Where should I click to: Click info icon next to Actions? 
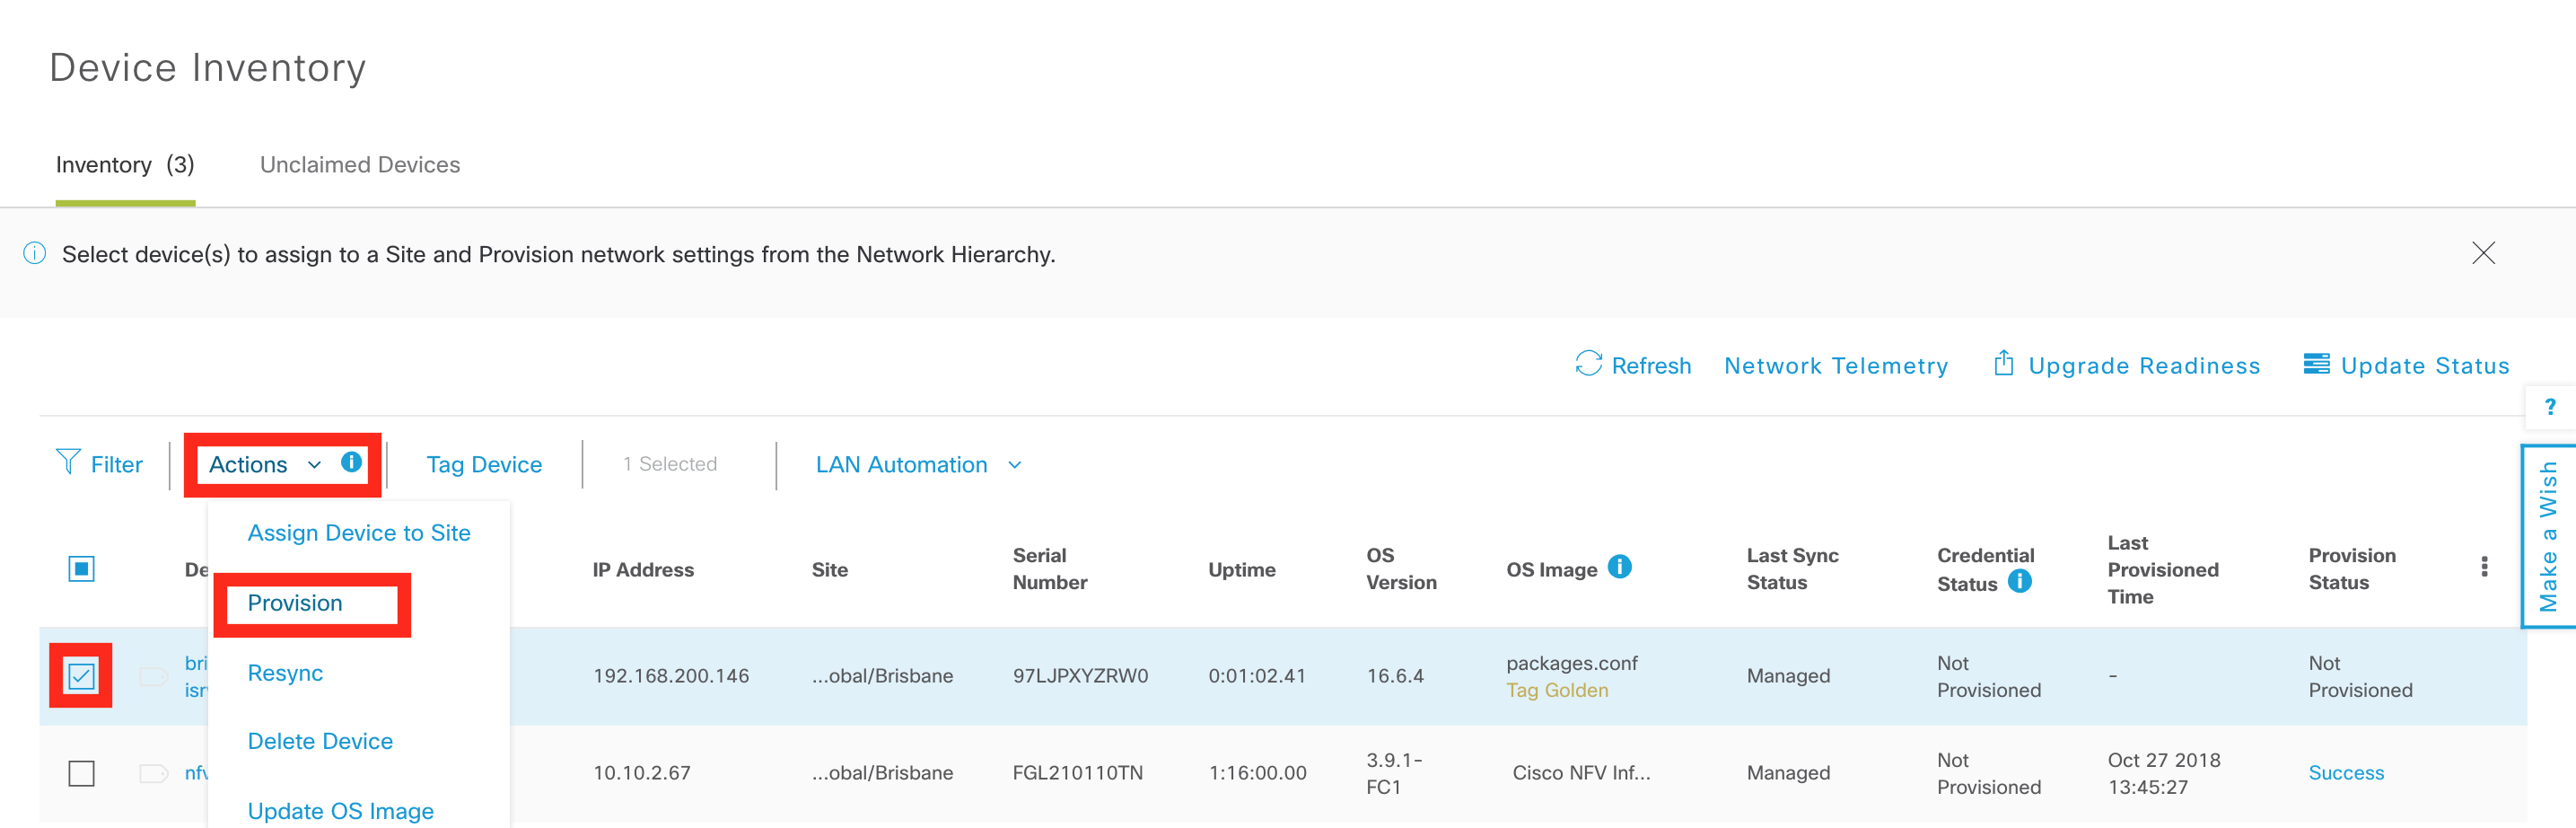pos(351,462)
